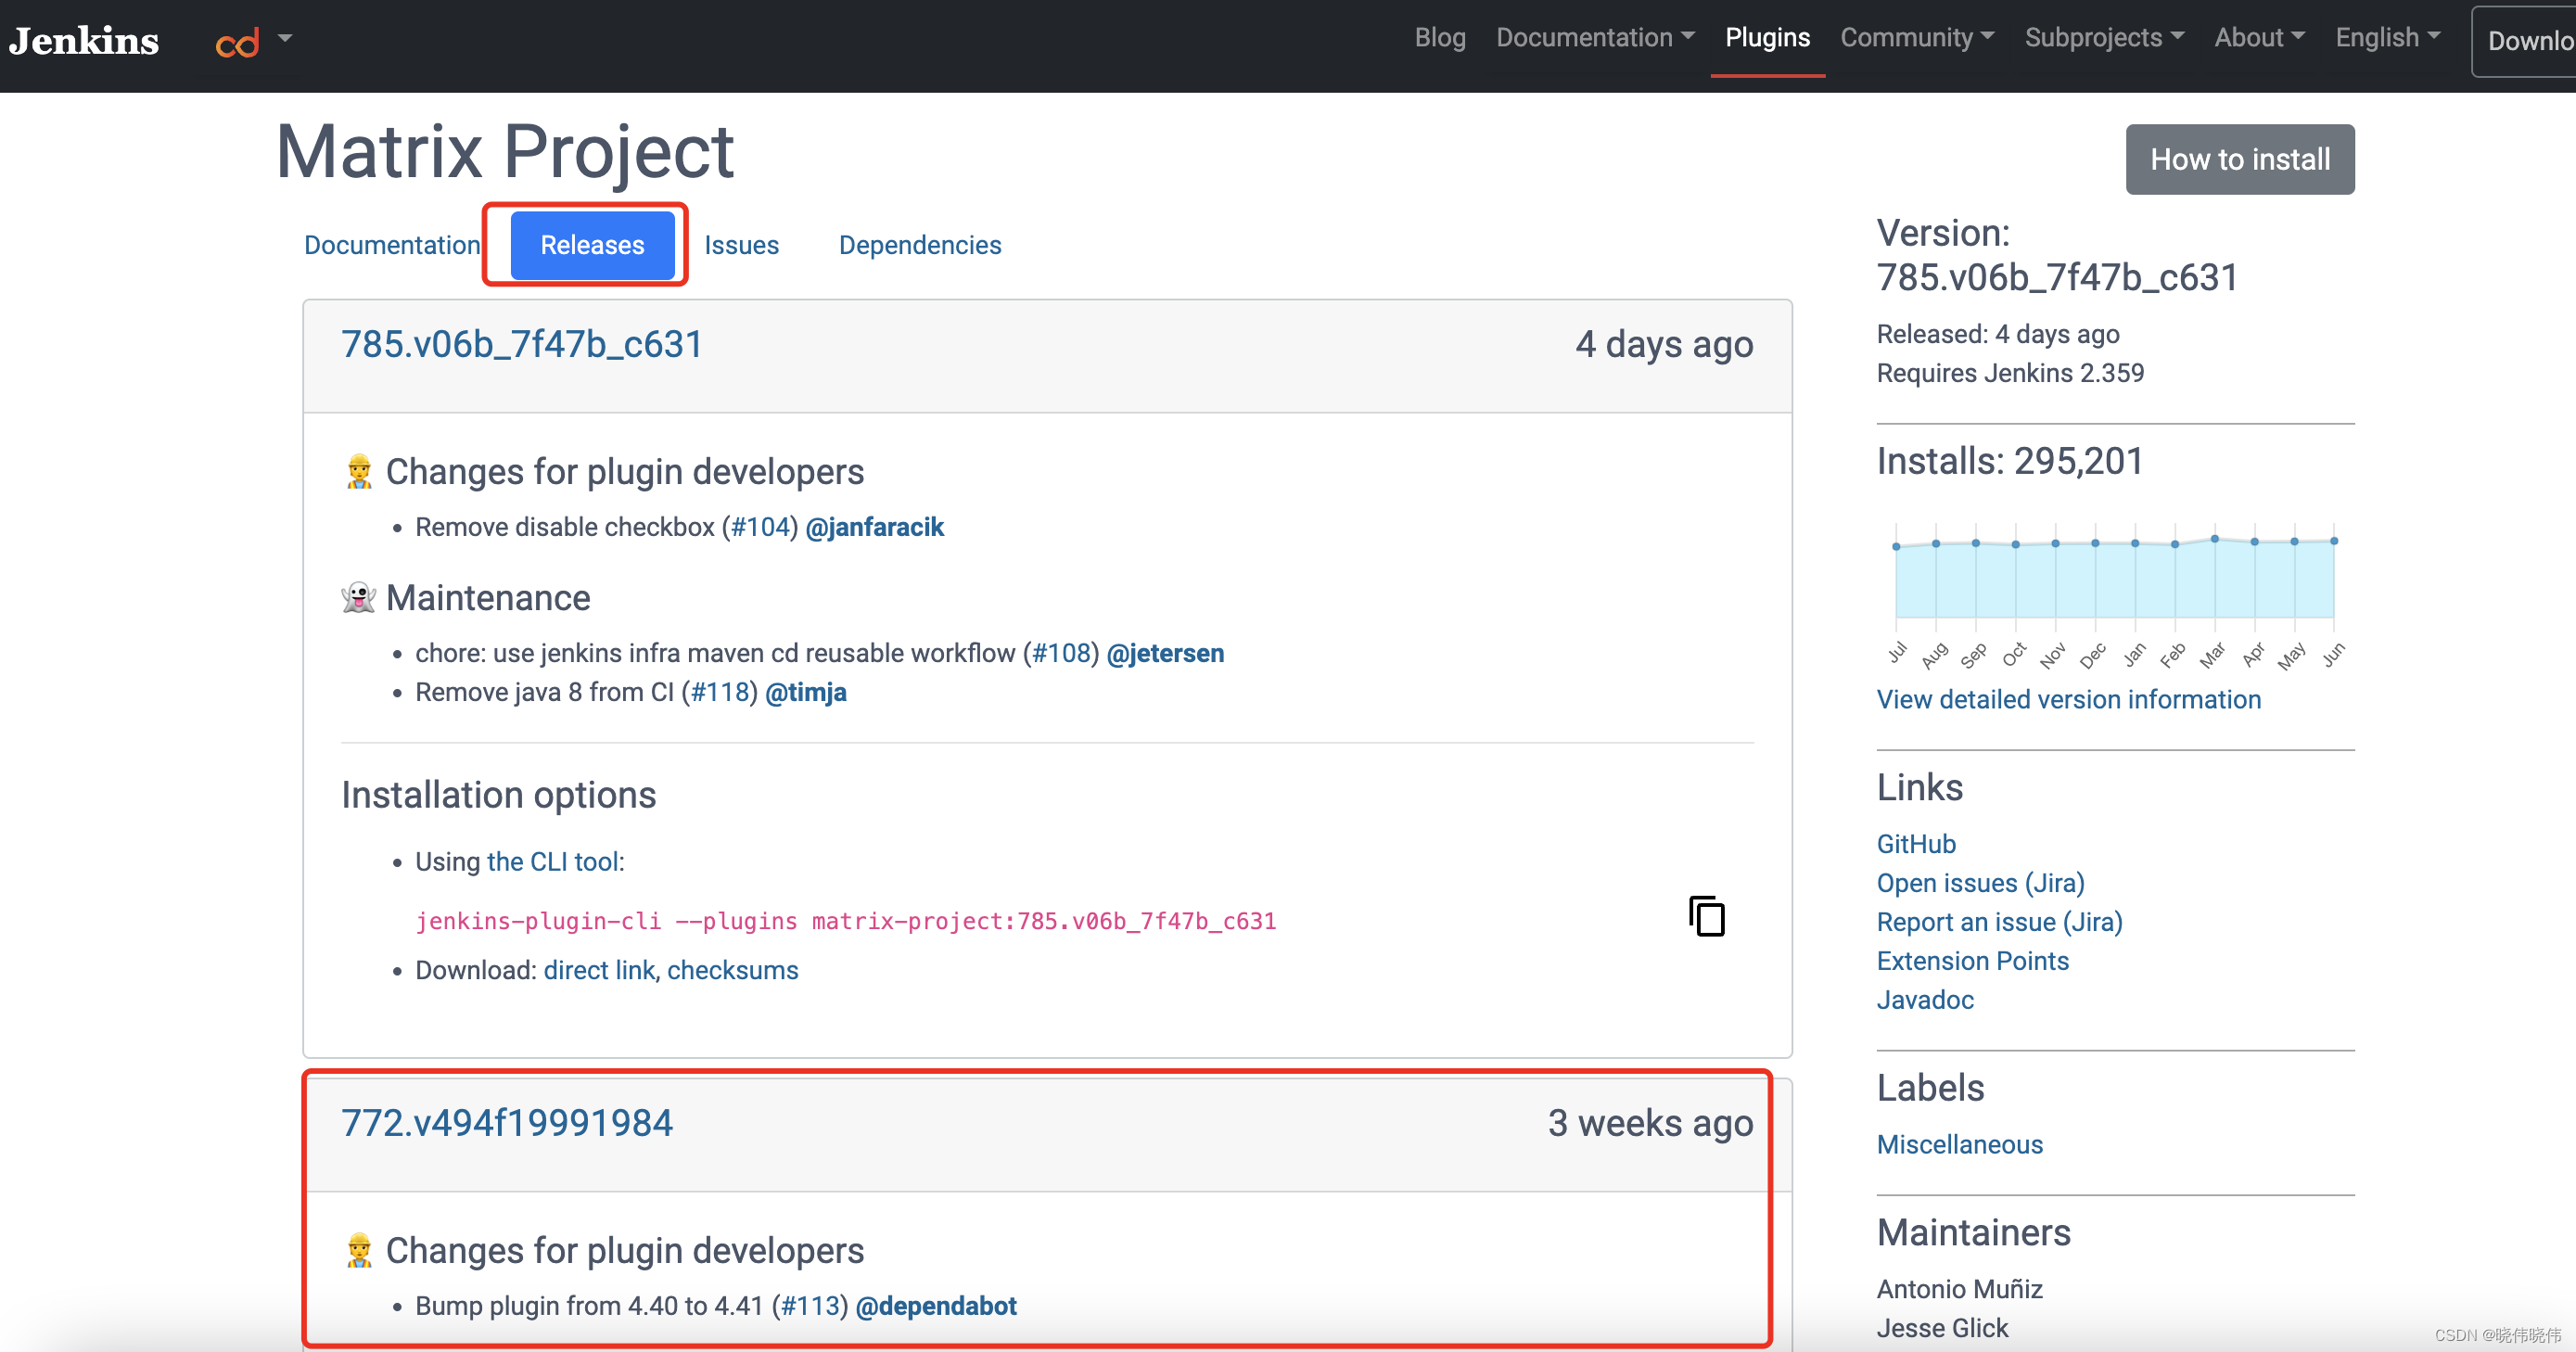Viewport: 2576px width, 1352px height.
Task: Click the March data point on installs chart
Action: [2215, 539]
